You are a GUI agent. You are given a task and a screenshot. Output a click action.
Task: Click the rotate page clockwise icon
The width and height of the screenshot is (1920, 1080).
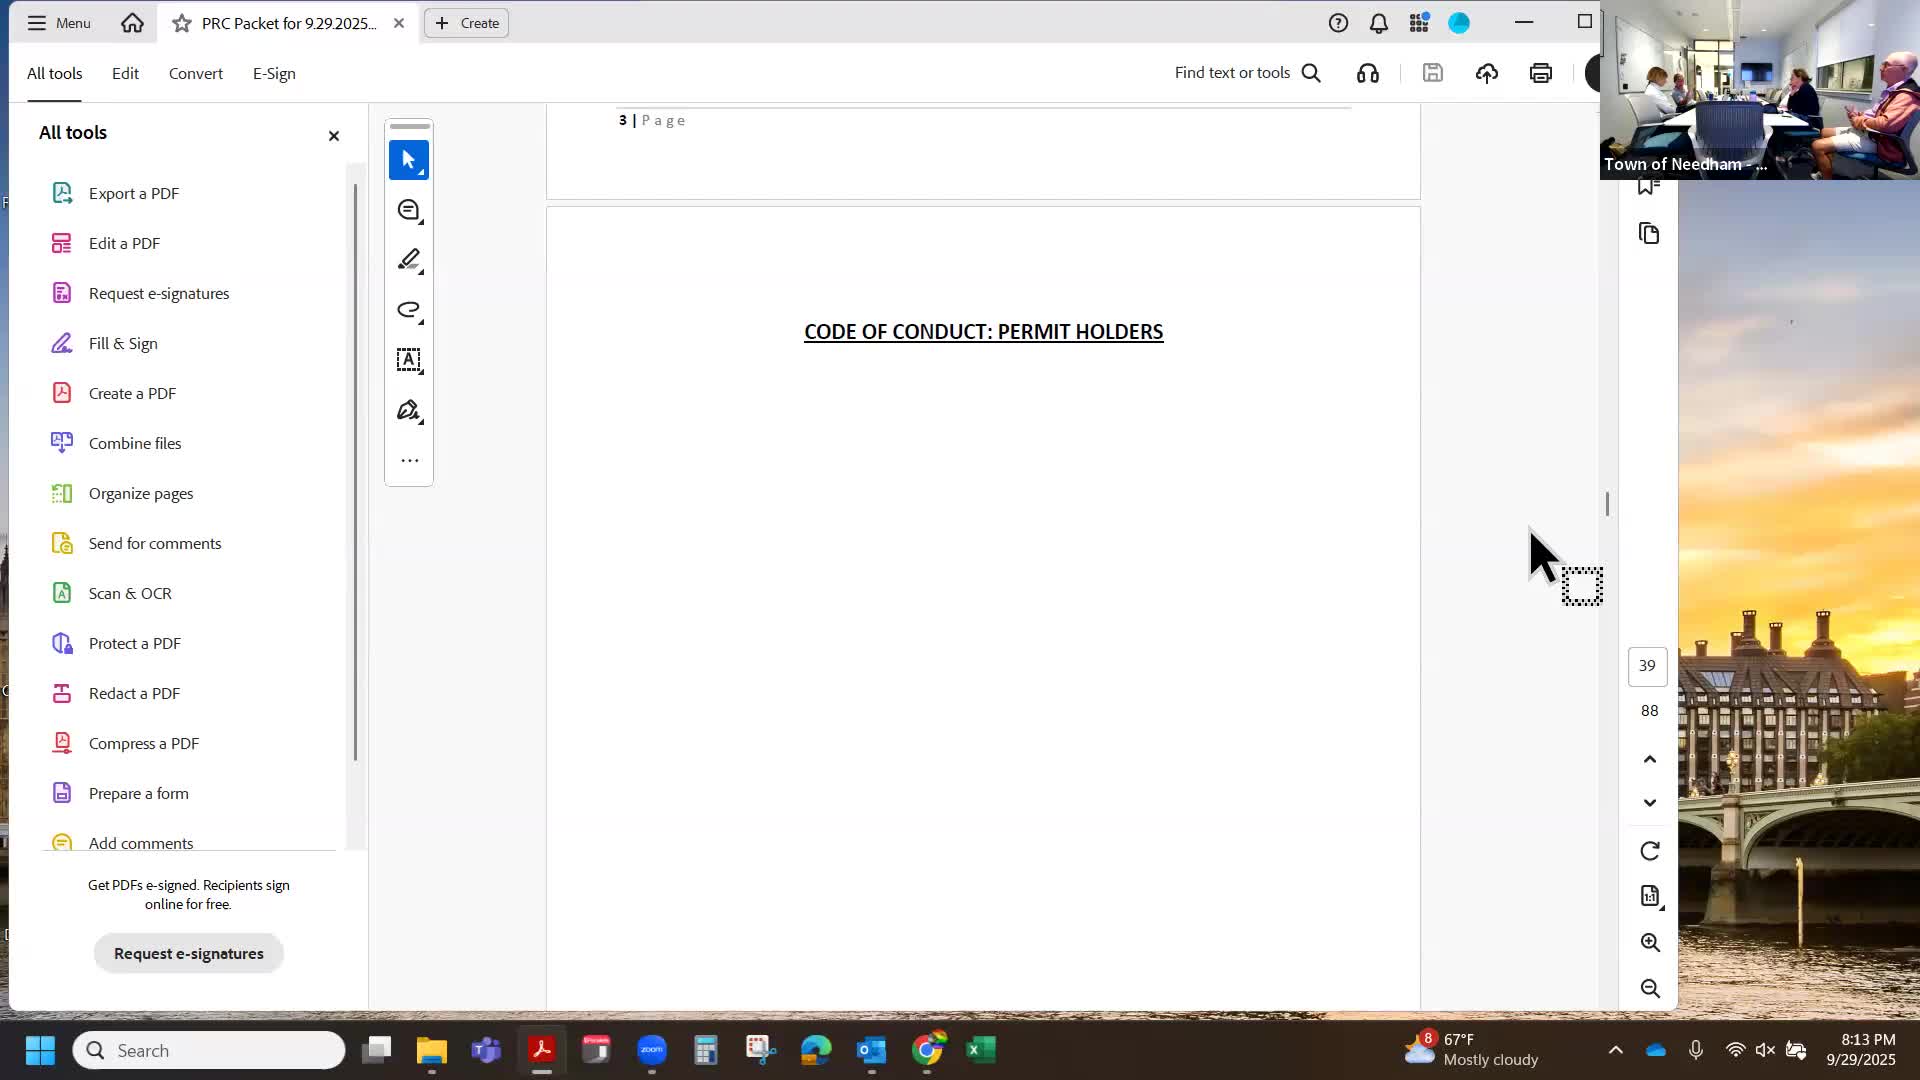[x=1650, y=851]
